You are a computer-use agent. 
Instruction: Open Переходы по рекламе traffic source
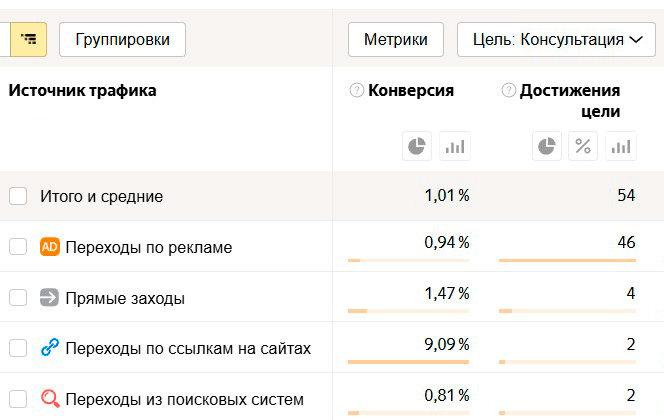[148, 247]
